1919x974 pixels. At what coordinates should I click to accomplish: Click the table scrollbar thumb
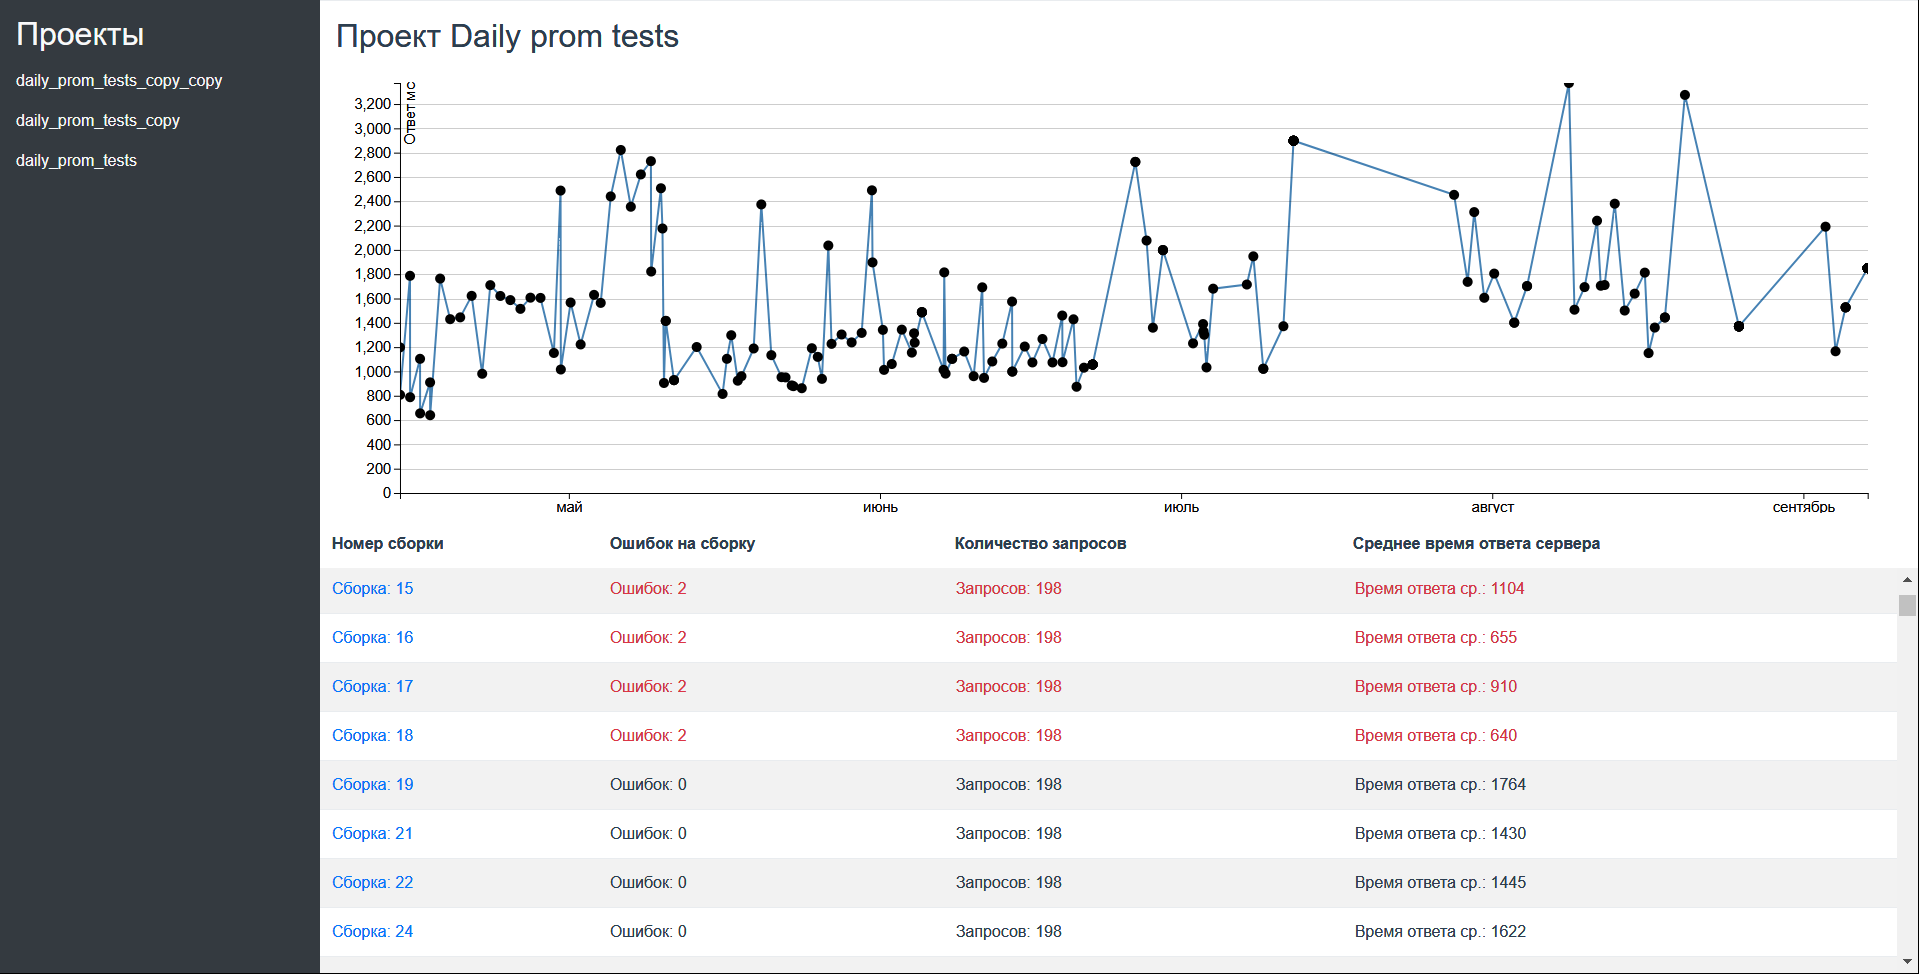click(1907, 605)
